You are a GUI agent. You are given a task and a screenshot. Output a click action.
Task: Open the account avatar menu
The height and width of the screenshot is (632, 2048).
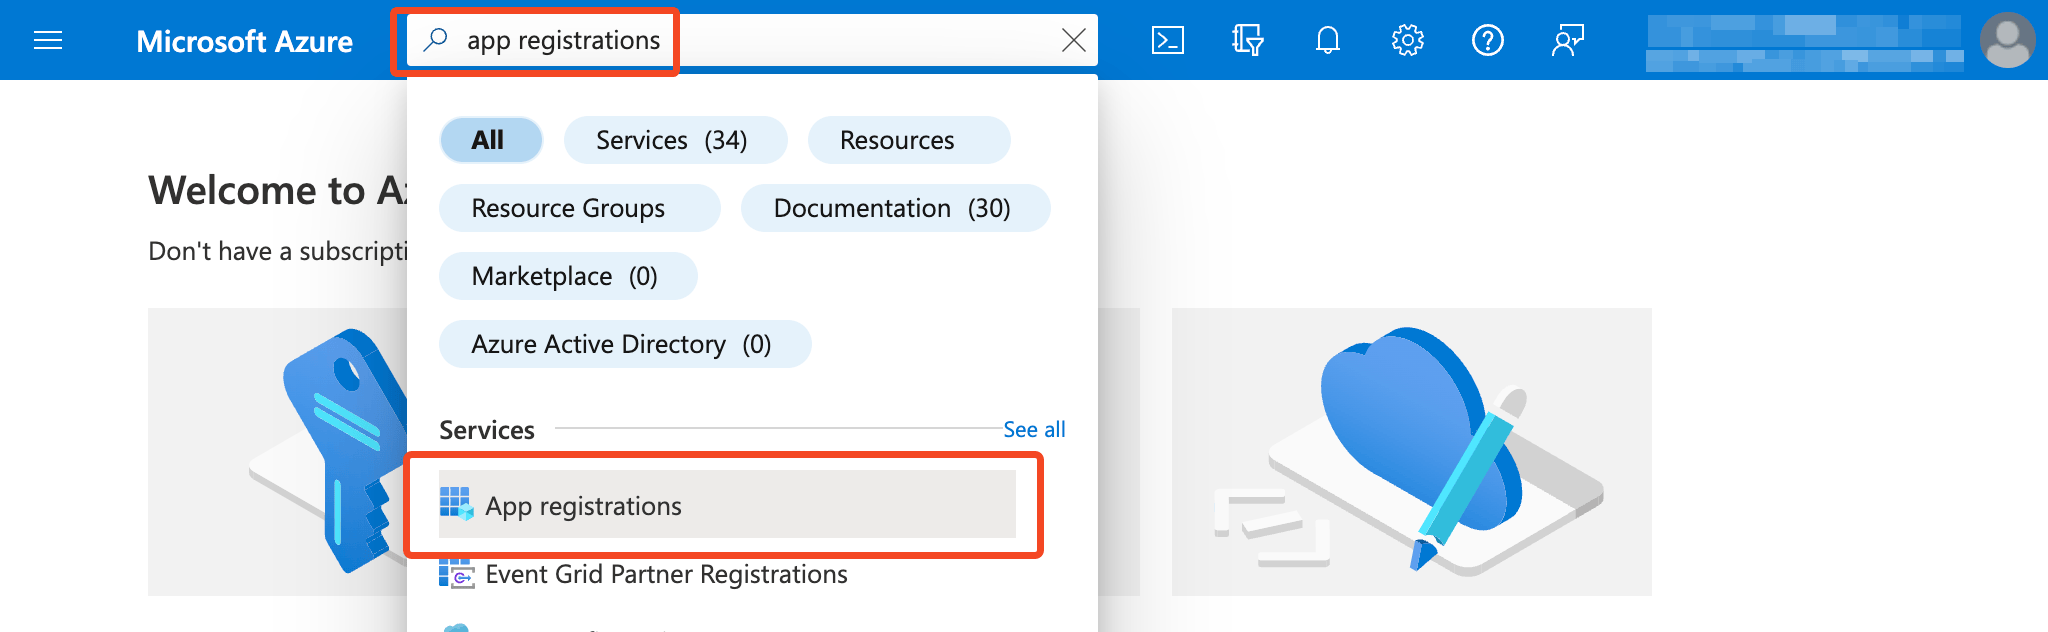tap(2007, 40)
